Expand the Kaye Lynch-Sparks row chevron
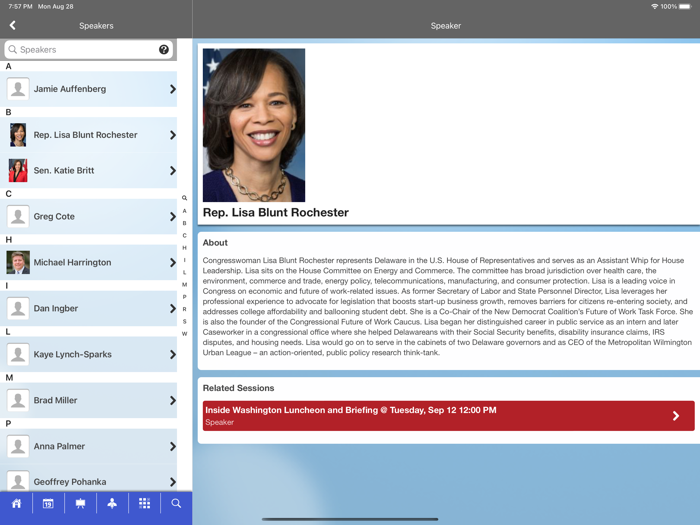This screenshot has width=700, height=525. (x=172, y=354)
